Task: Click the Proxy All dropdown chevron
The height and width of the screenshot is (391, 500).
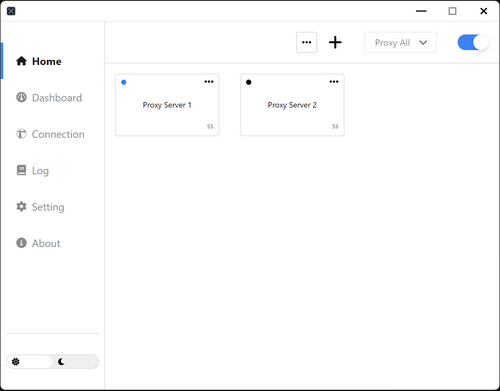Action: tap(423, 42)
